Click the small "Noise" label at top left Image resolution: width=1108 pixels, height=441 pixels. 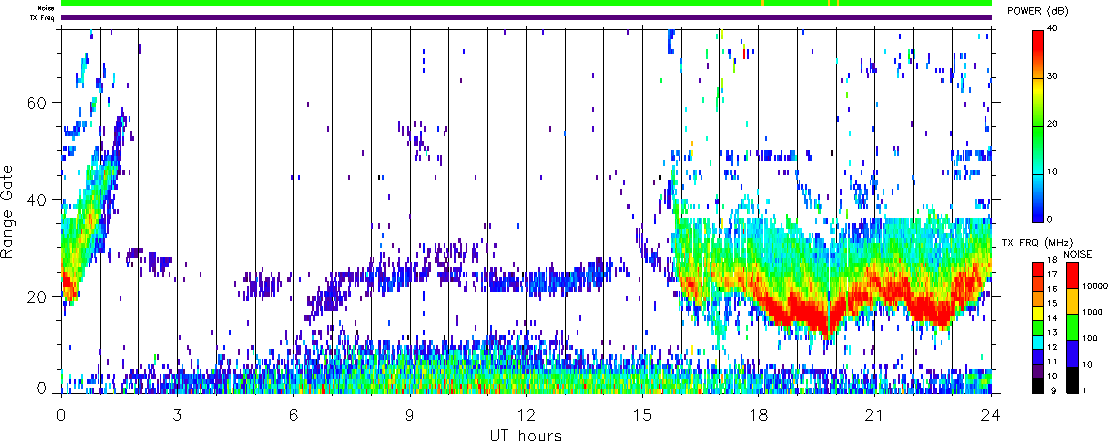47,8
